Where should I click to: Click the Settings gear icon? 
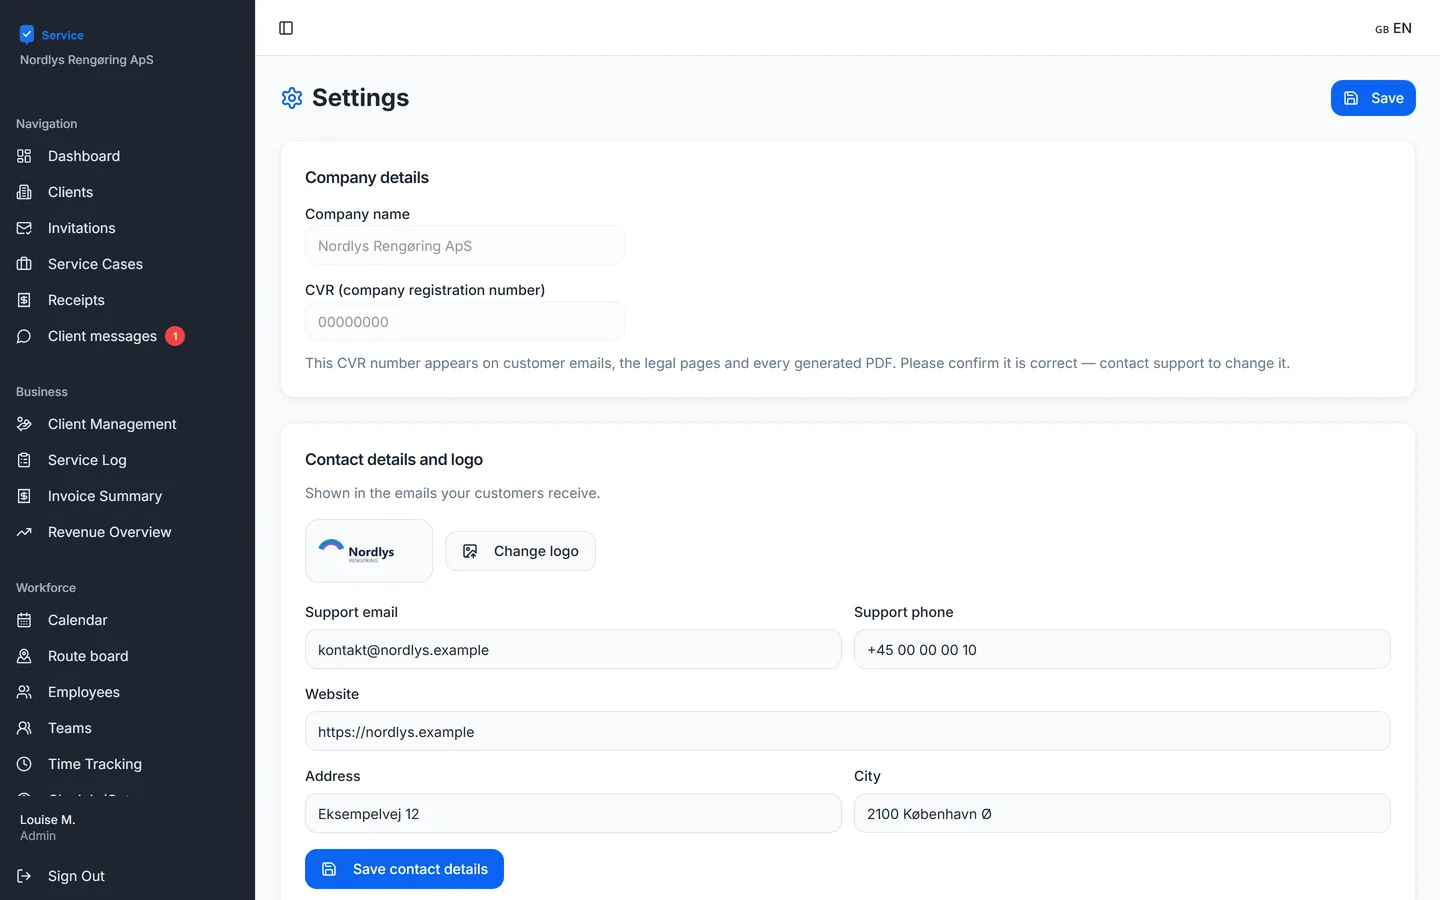292,98
